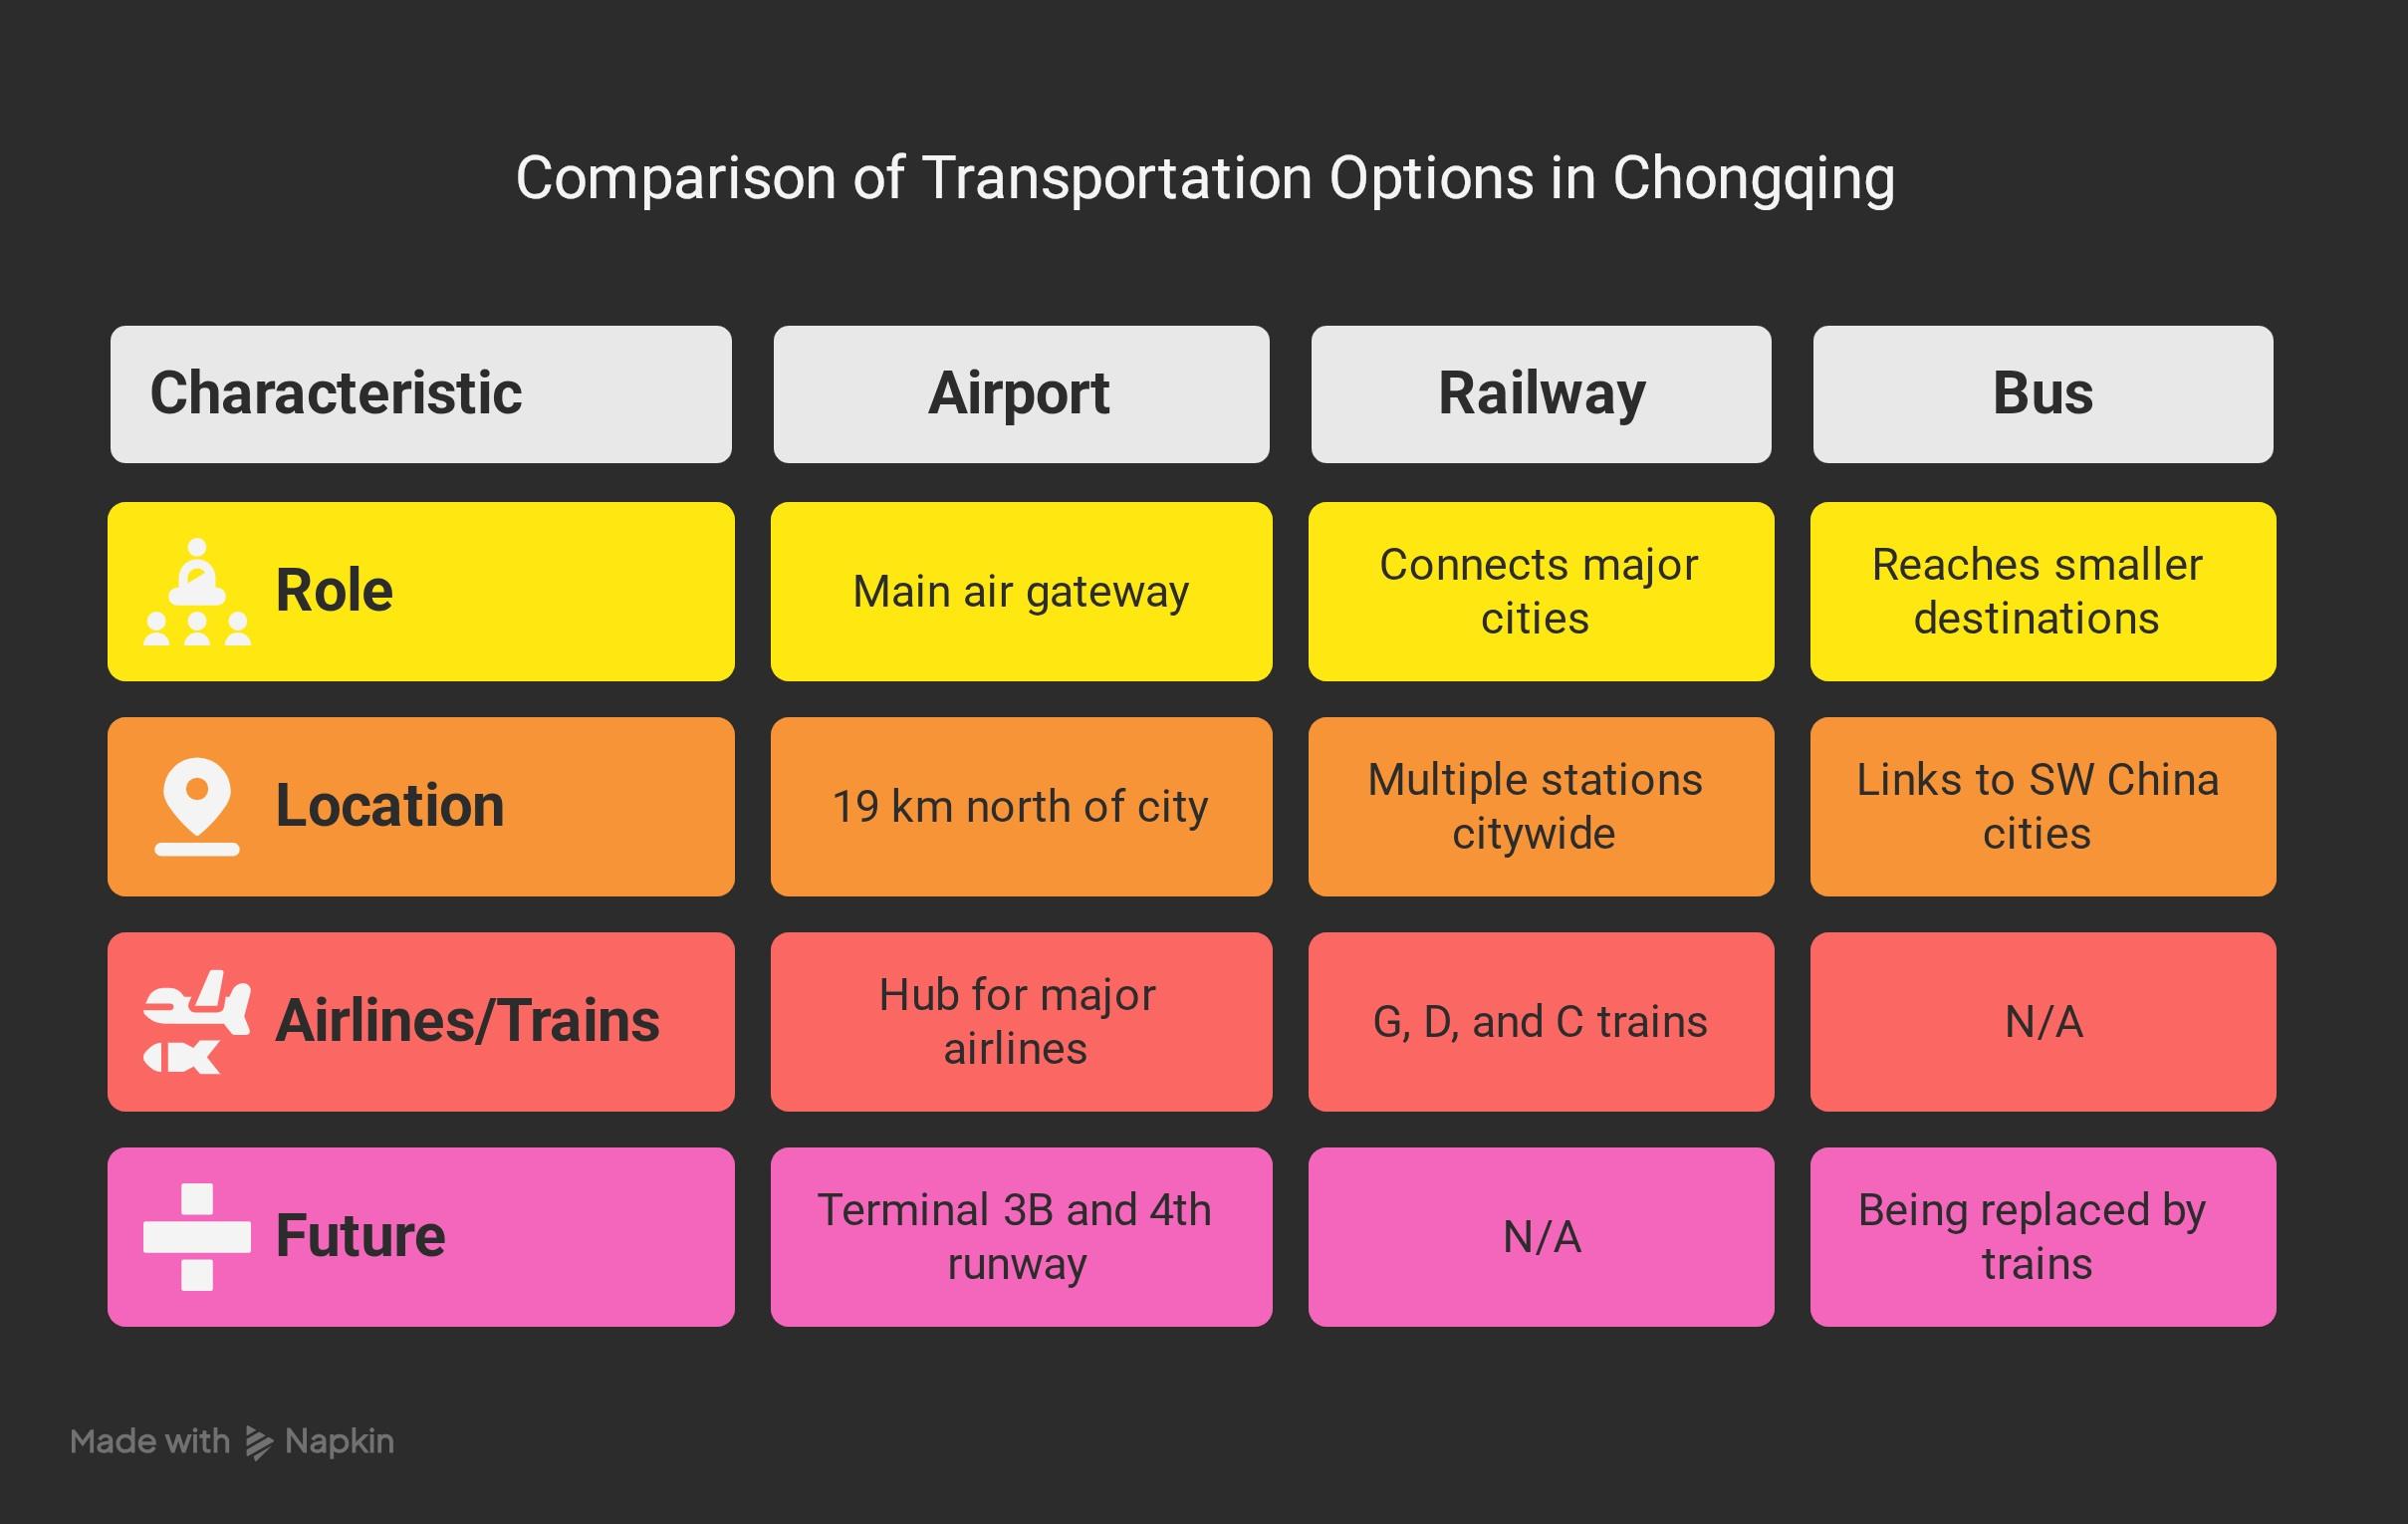The width and height of the screenshot is (2408, 1524).
Task: Select the 'Being replaced by trains' cell
Action: pos(2043,1237)
